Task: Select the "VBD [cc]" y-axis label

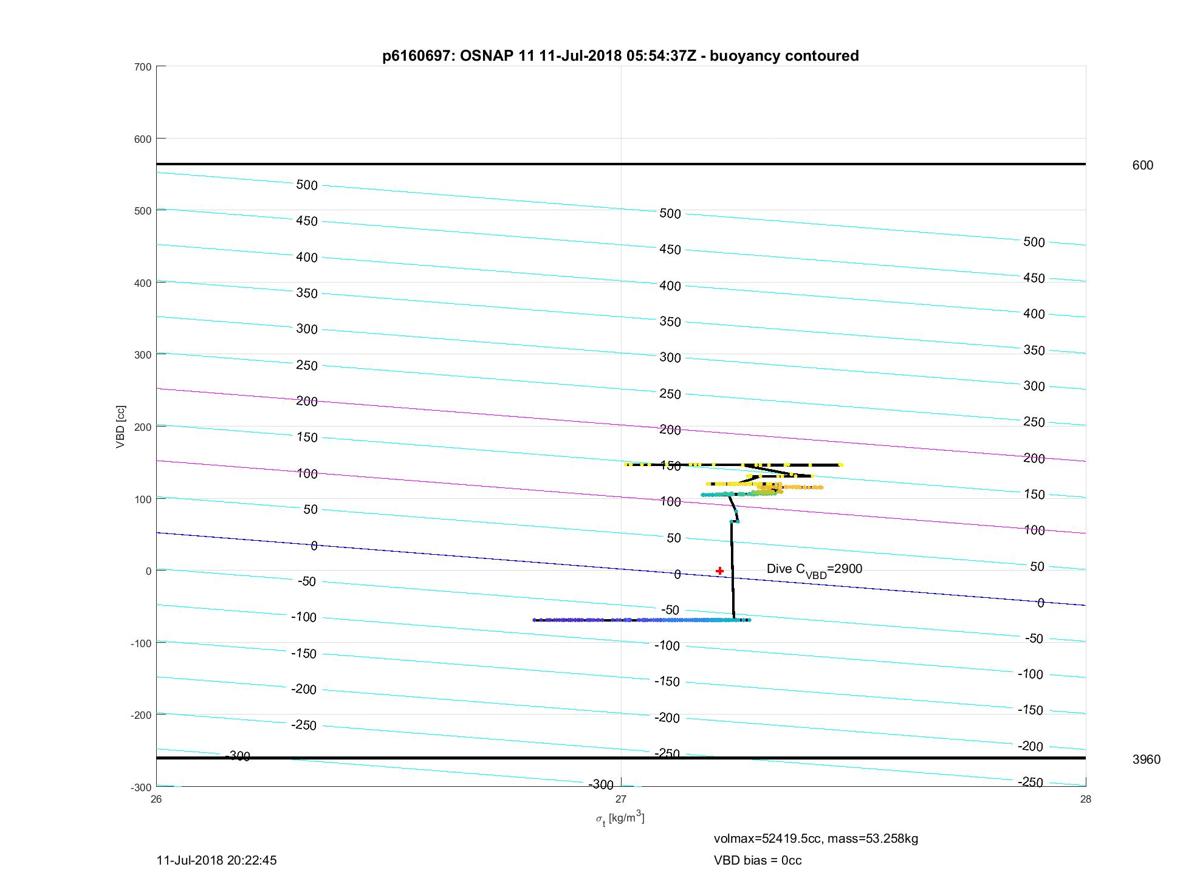Action: (121, 427)
